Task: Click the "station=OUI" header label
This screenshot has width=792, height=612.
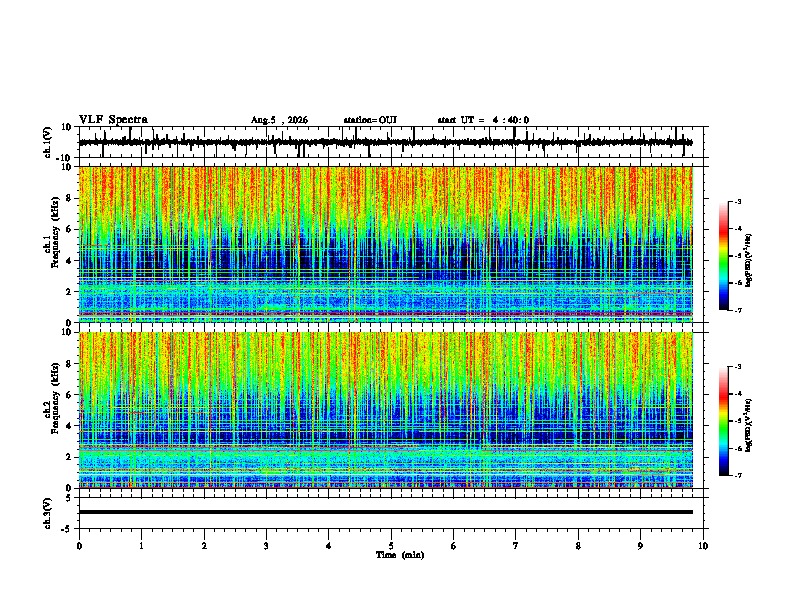Action: pyautogui.click(x=370, y=120)
